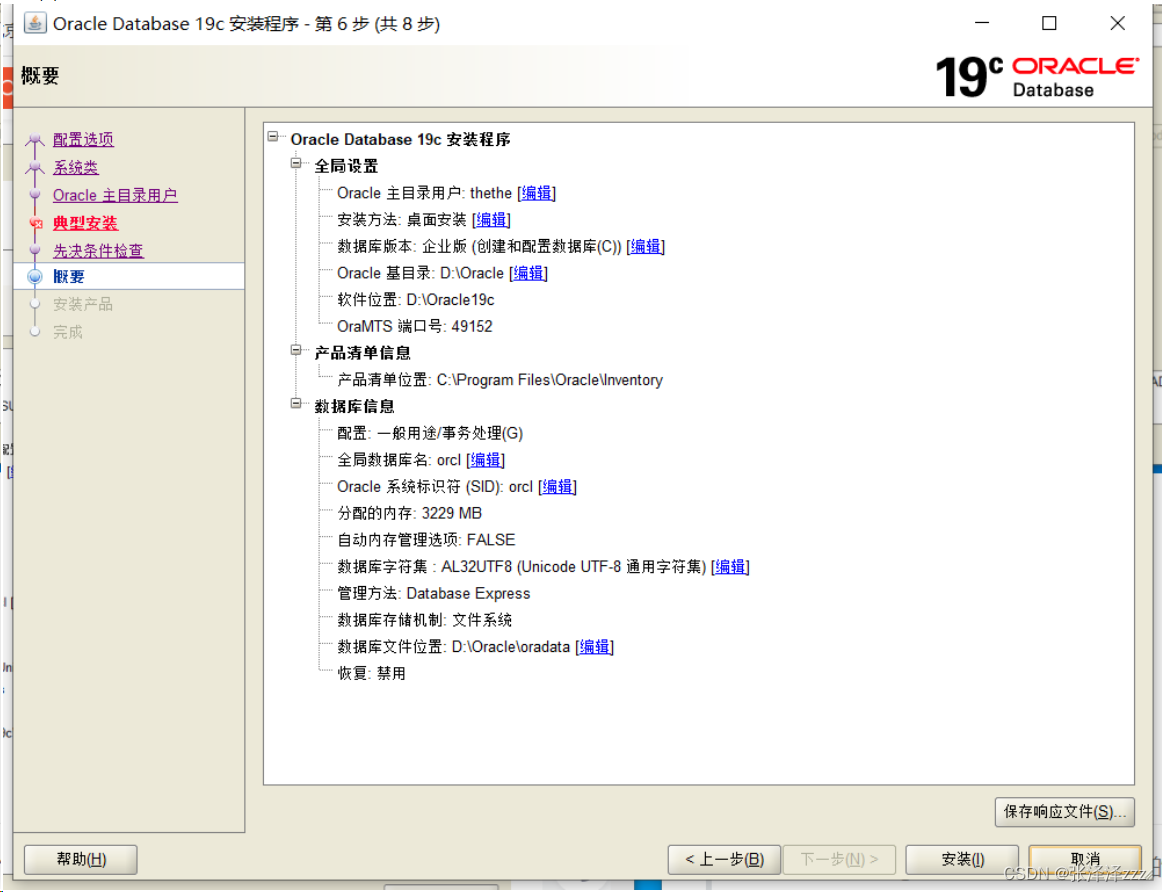1162x892 pixels.
Task: Edit the Oracle 基目录 D:\Oracle setting
Action: click(x=528, y=273)
